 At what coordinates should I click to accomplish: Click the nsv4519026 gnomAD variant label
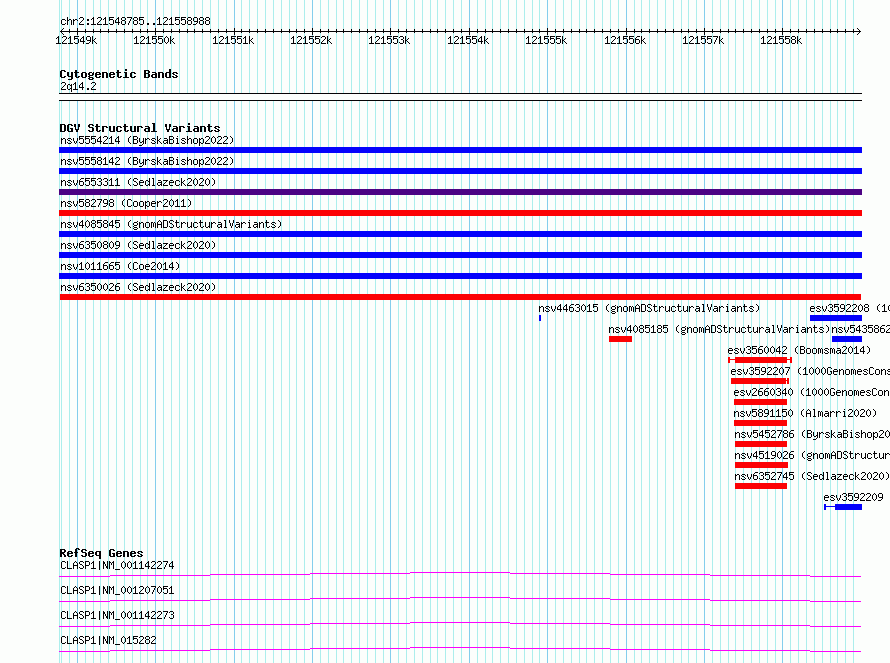coord(812,455)
